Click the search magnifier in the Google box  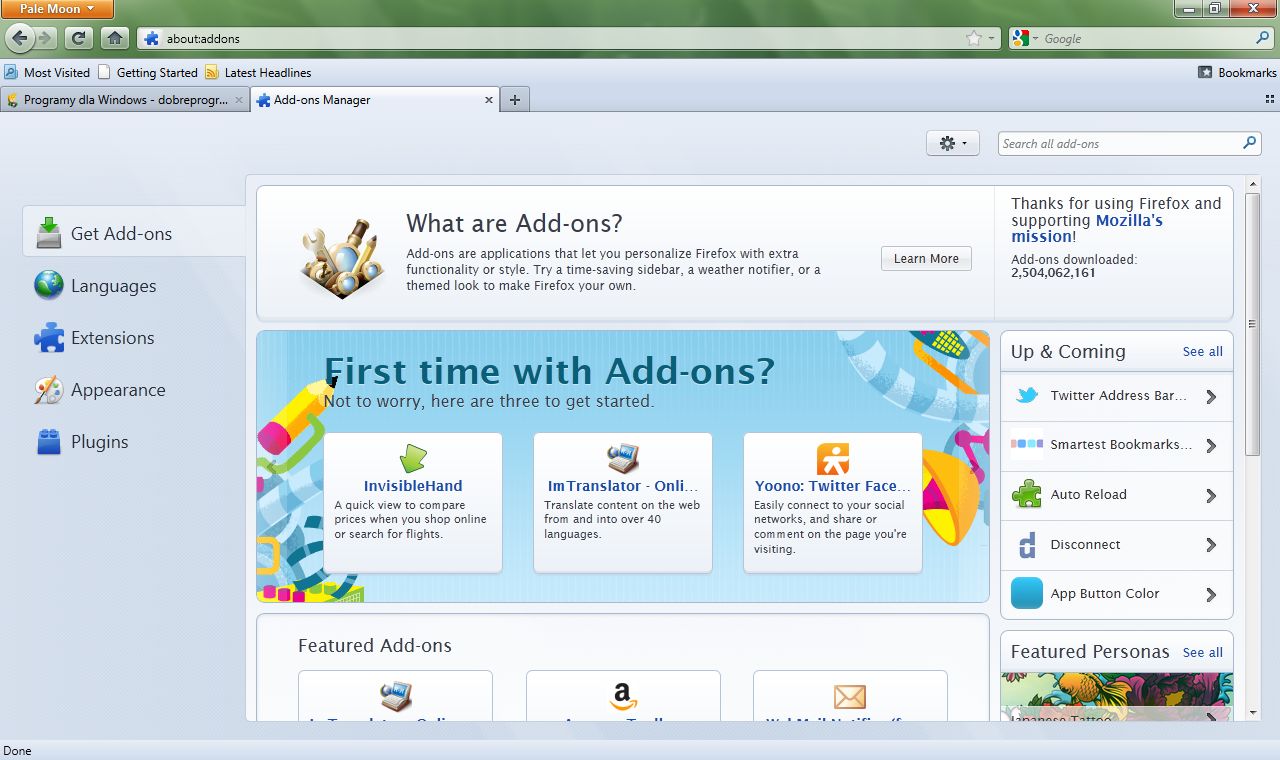[1262, 38]
